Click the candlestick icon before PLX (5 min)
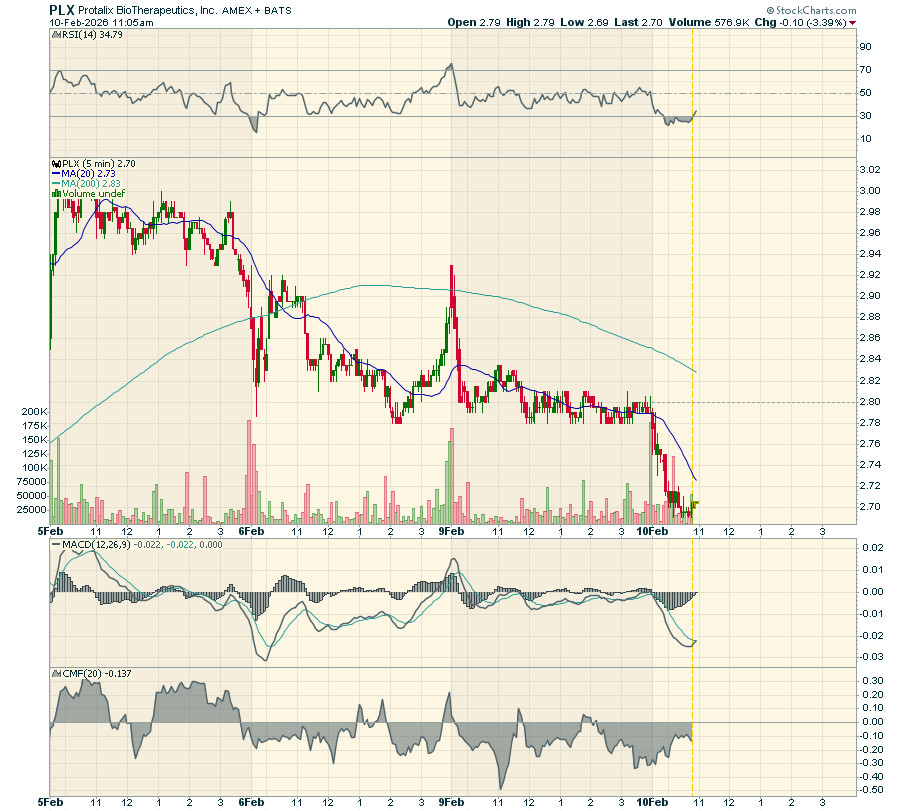Viewport: 900px width, 811px height. 56,164
